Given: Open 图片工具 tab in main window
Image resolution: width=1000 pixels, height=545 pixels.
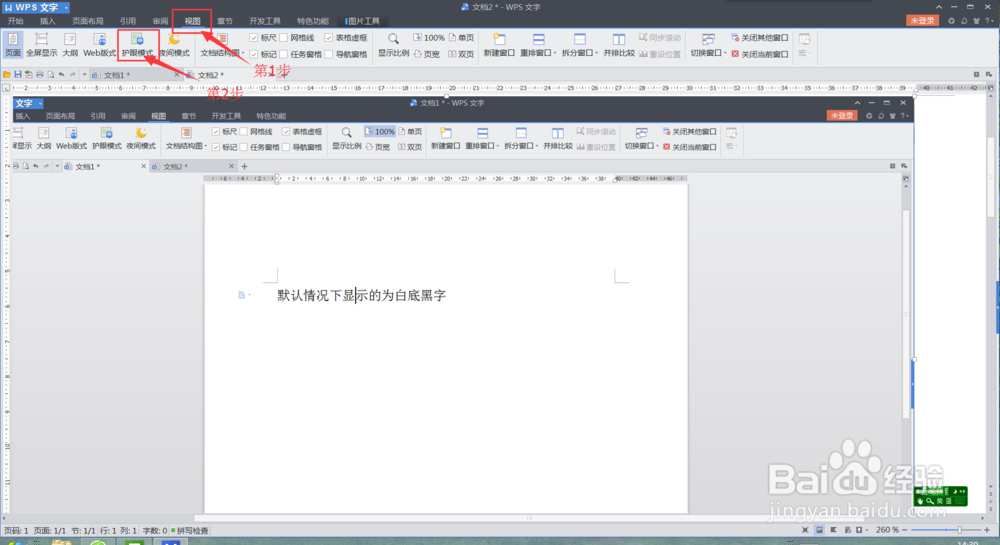Looking at the screenshot, I should click(x=362, y=21).
